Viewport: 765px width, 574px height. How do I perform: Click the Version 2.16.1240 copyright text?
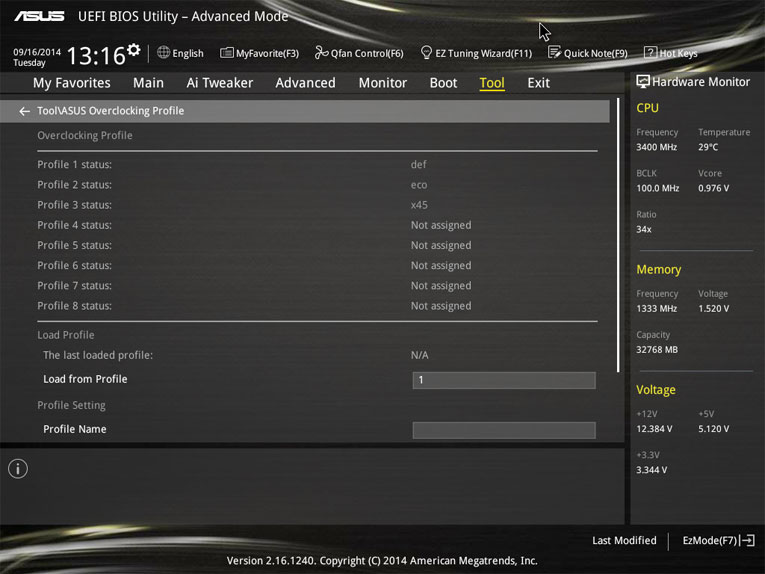point(382,561)
